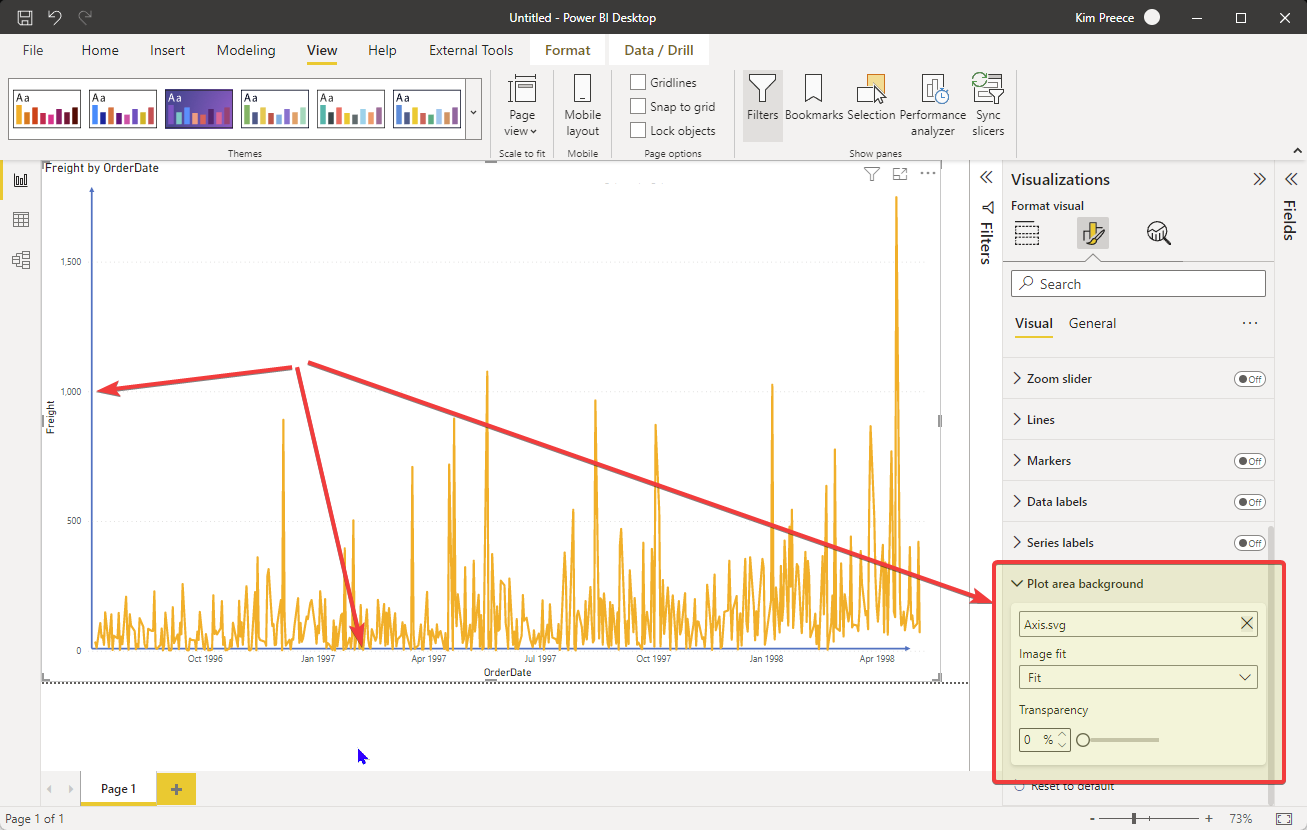
Task: Open the Help ribbon tab
Action: tap(382, 50)
